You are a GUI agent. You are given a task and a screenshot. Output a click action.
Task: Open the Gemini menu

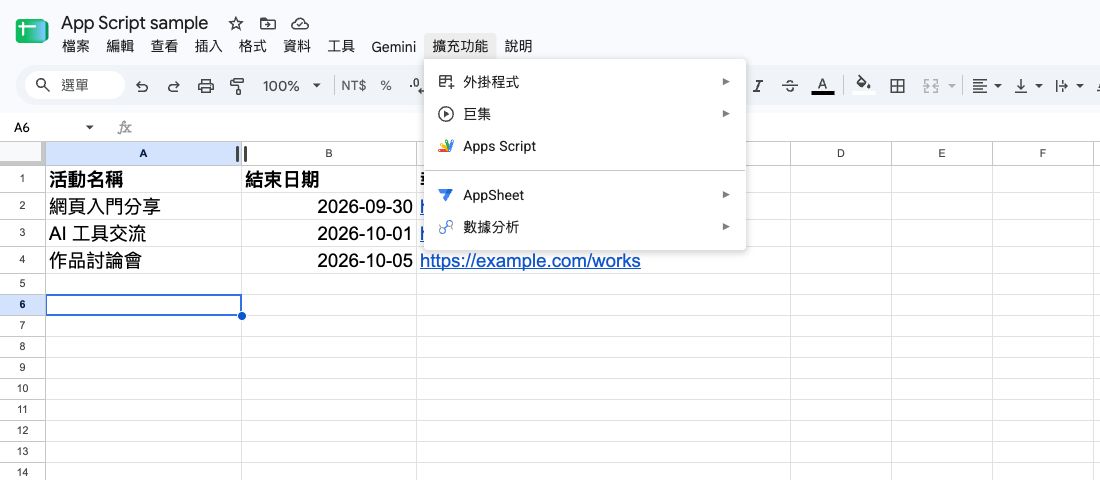click(x=394, y=47)
